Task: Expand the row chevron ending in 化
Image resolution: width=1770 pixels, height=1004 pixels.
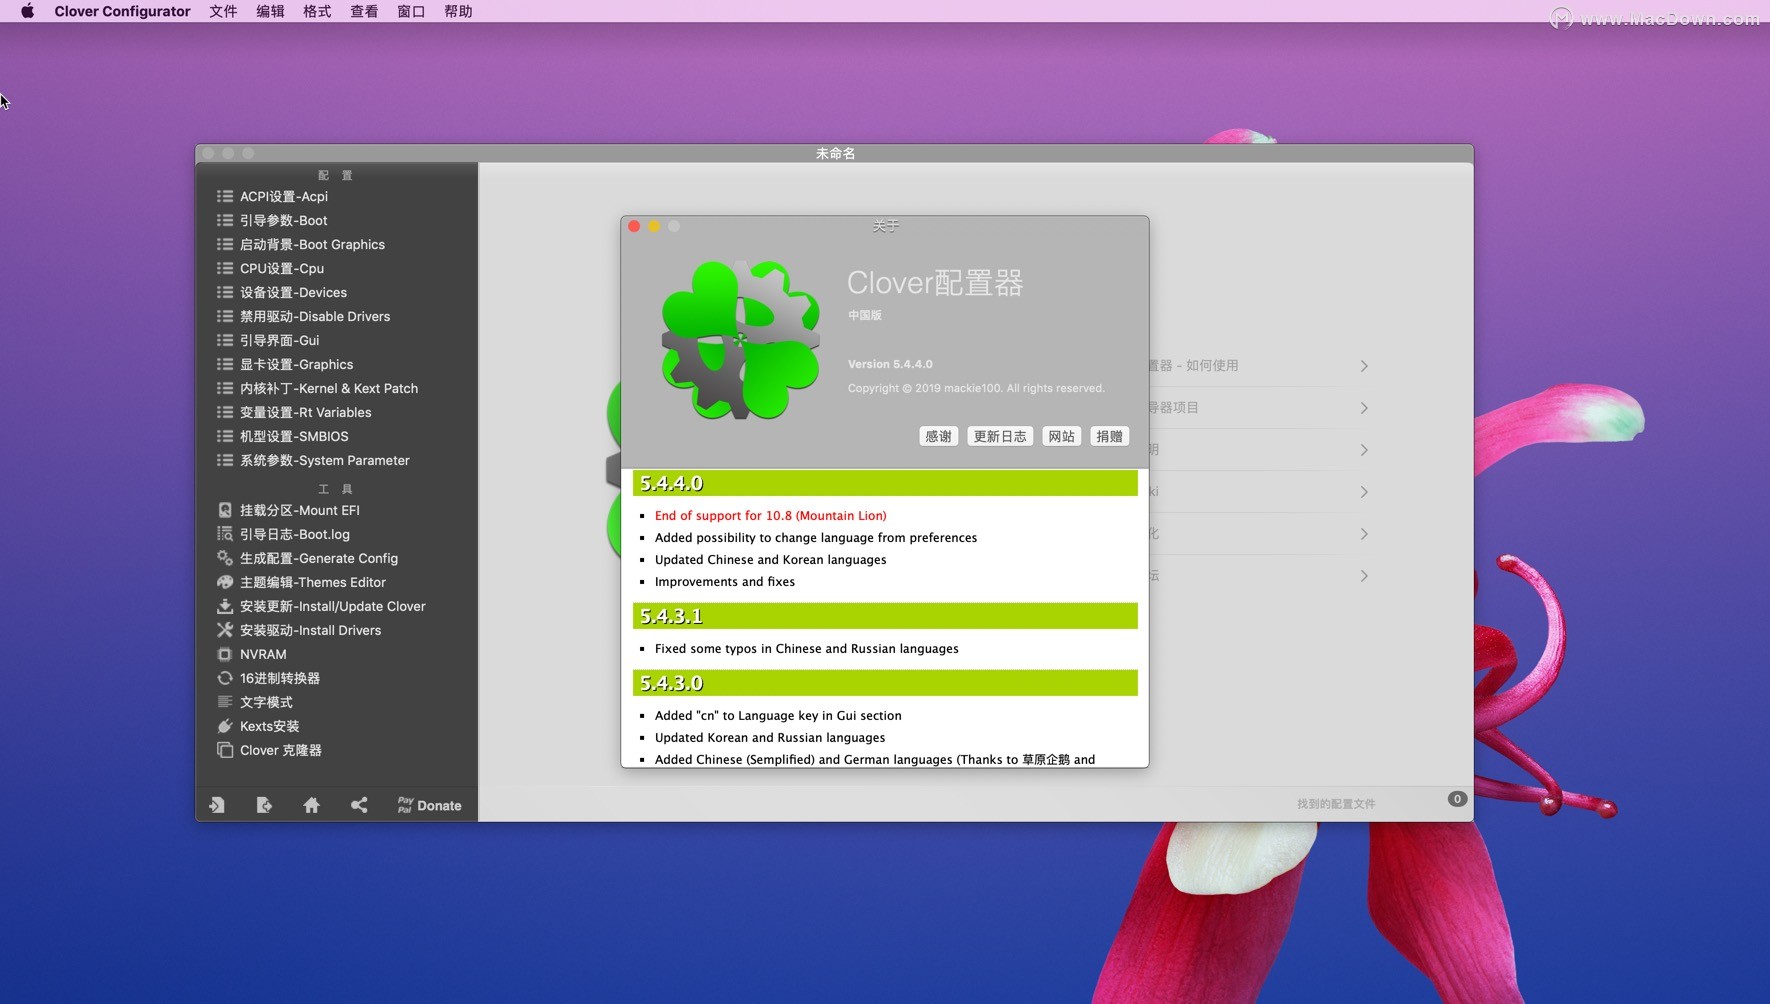Action: tap(1364, 534)
